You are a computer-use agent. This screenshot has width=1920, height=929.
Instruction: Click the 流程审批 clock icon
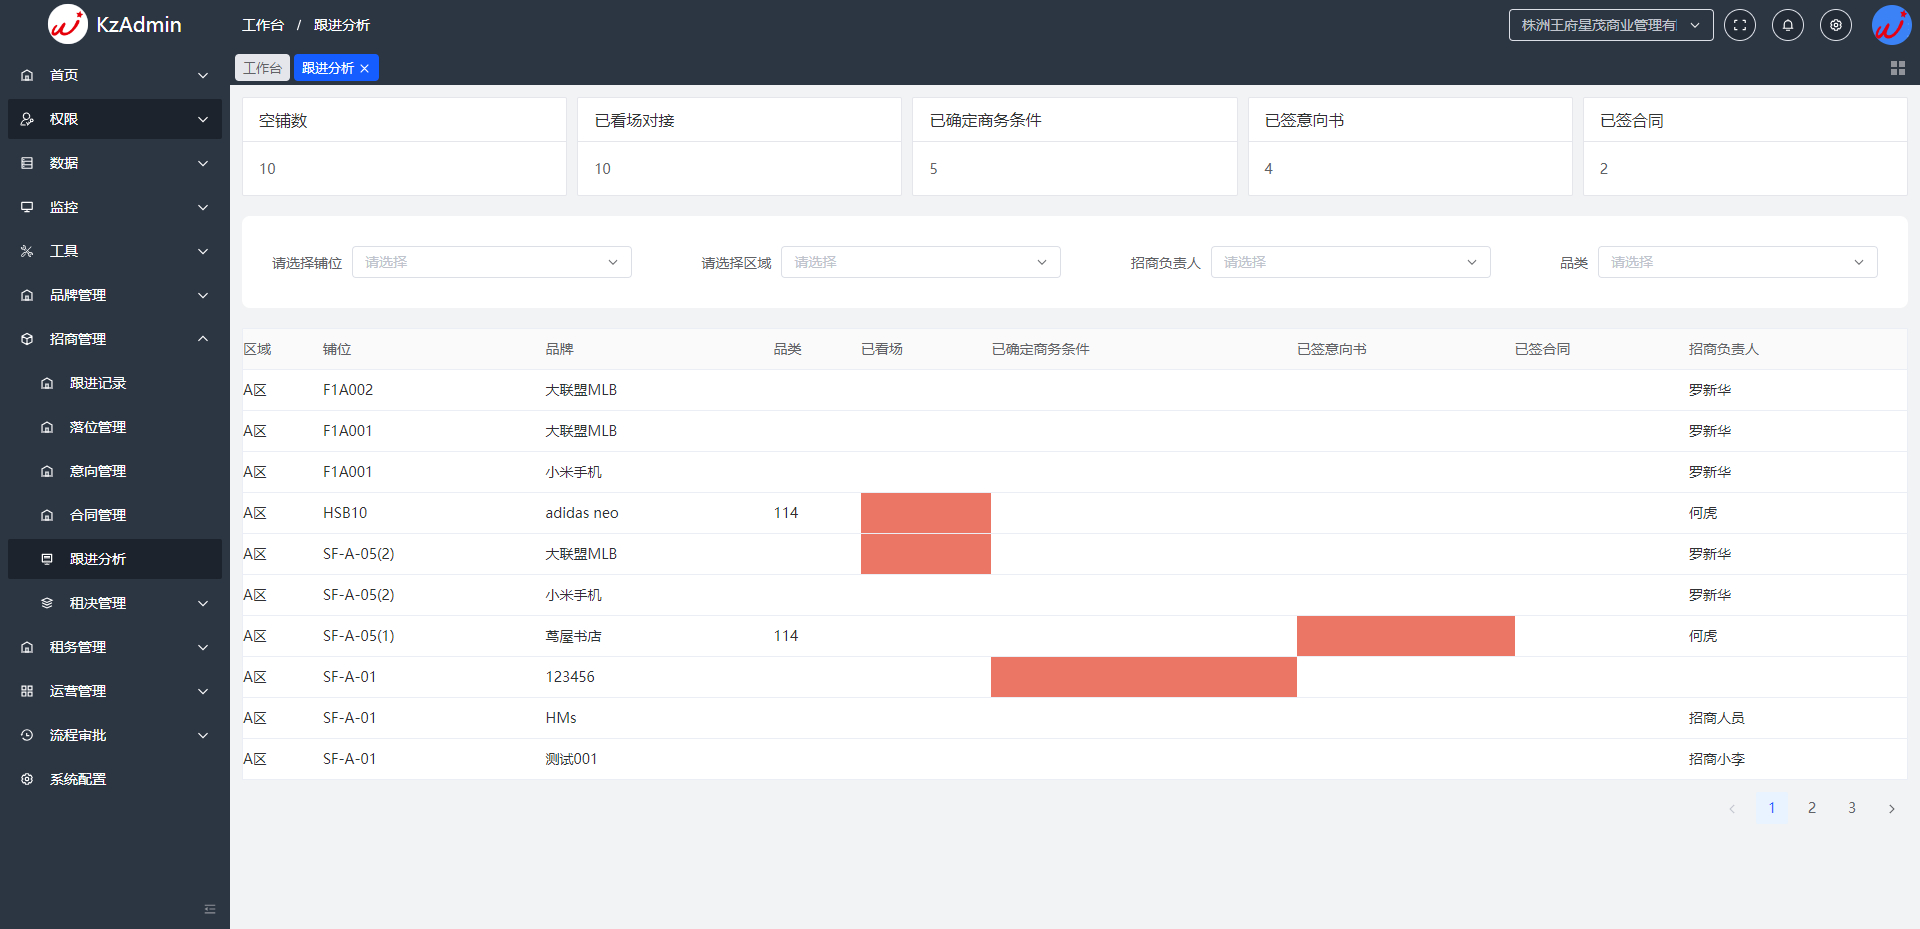click(x=27, y=735)
